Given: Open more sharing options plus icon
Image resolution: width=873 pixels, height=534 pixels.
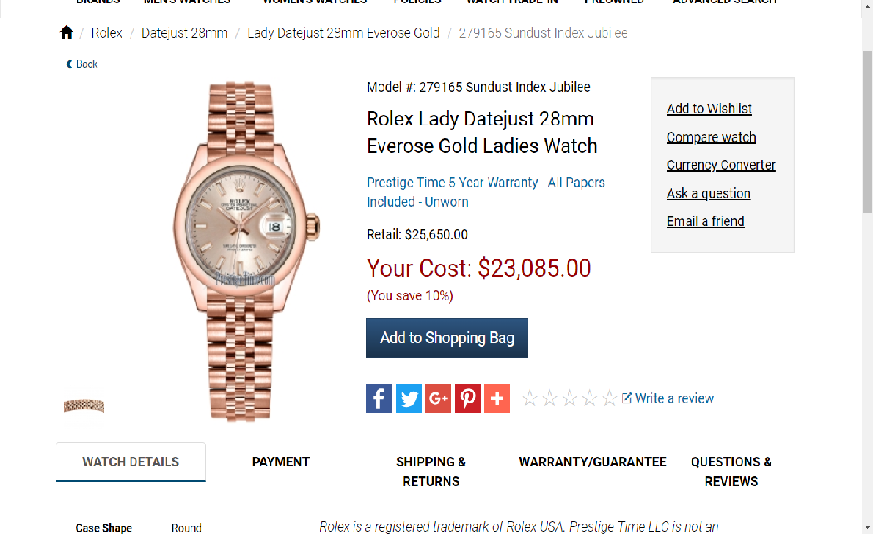Looking at the screenshot, I should click(497, 398).
